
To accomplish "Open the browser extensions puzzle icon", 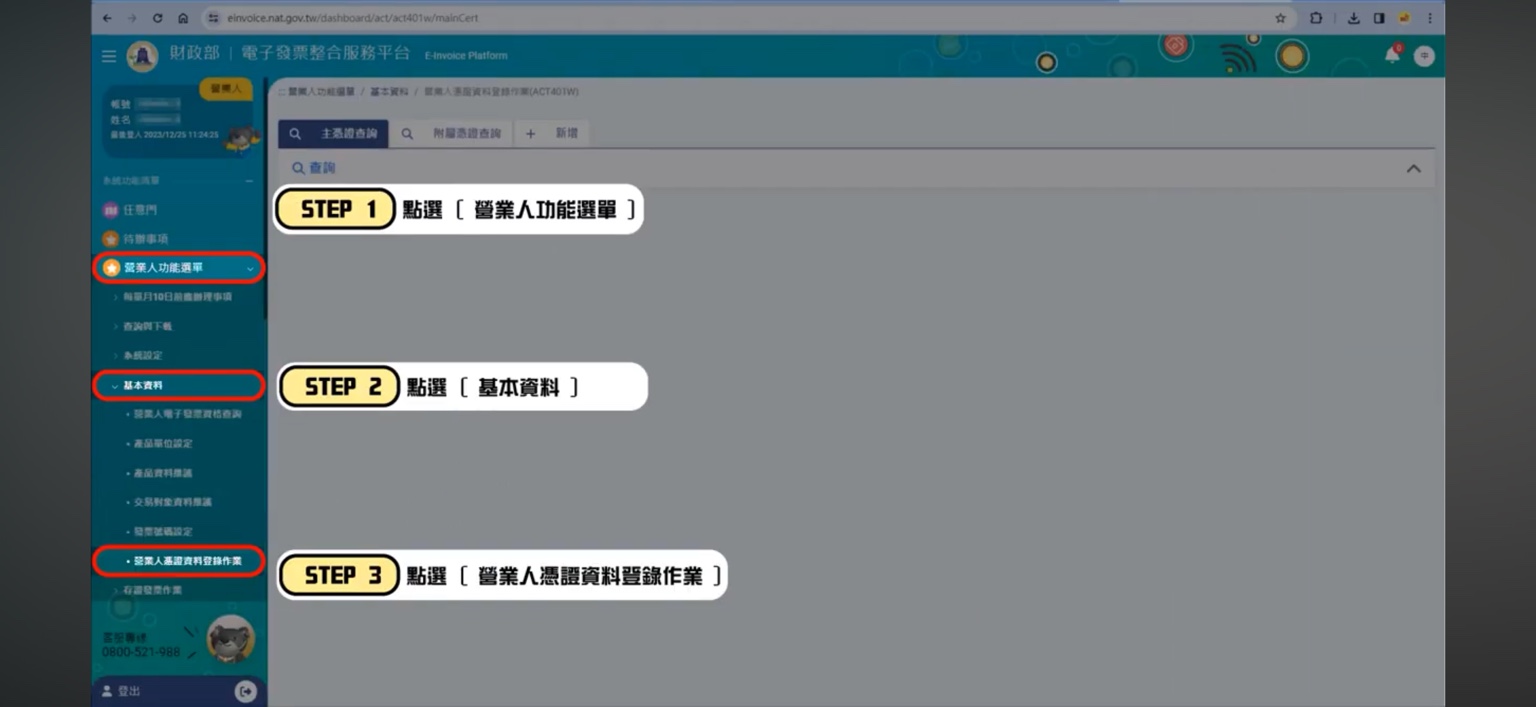I will pyautogui.click(x=1316, y=18).
